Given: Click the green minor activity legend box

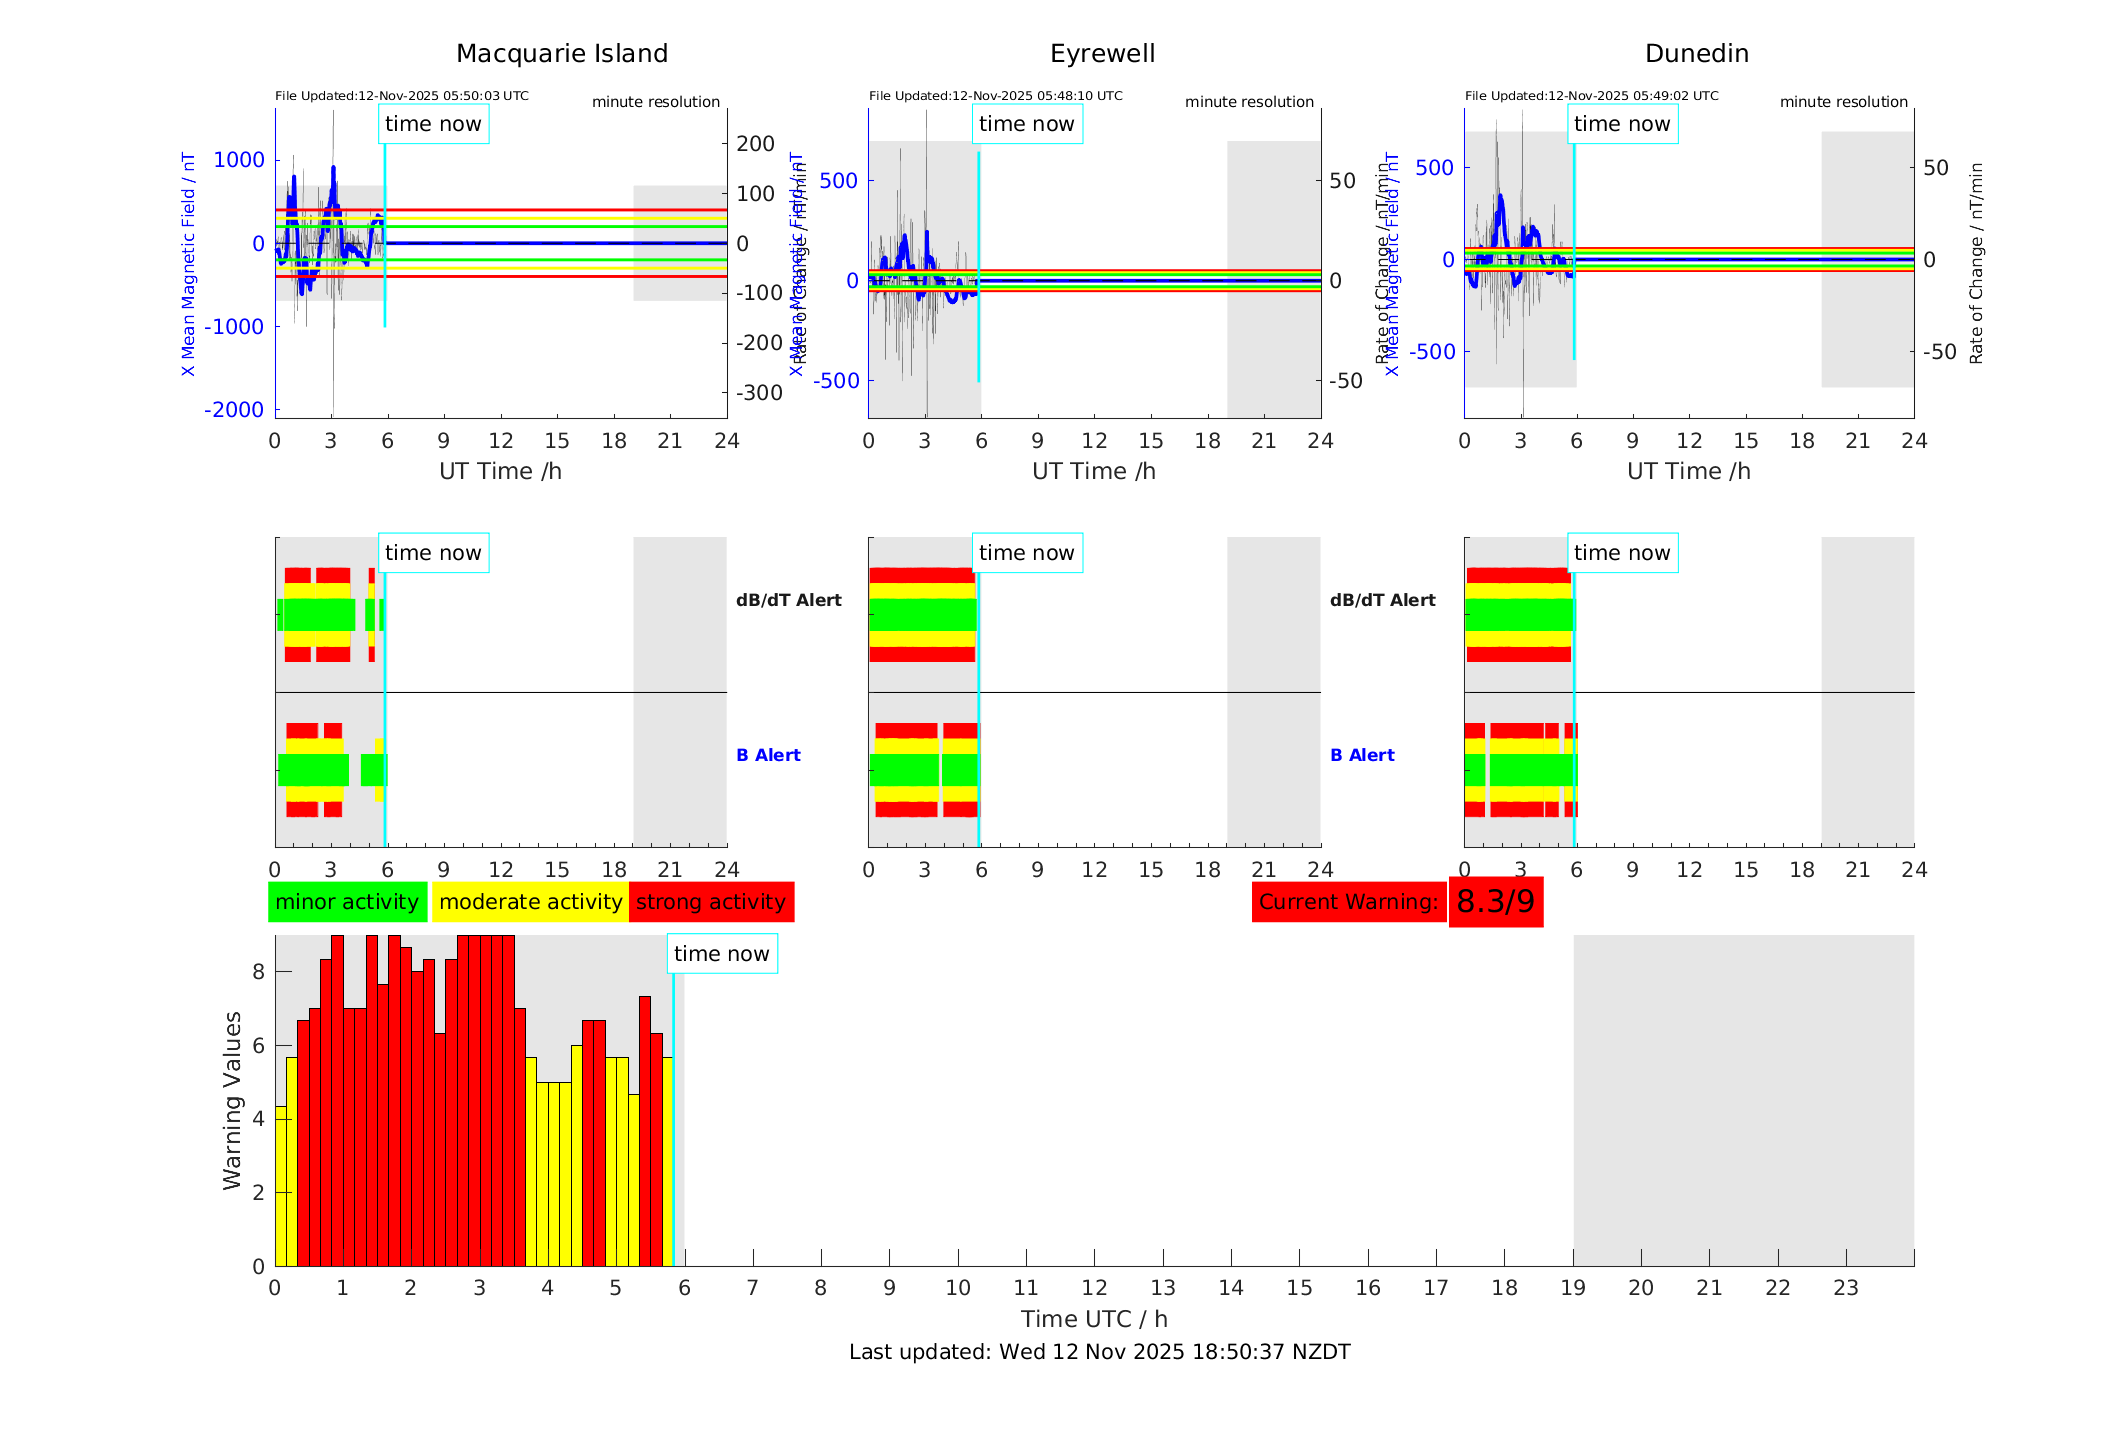Looking at the screenshot, I should coord(347,902).
